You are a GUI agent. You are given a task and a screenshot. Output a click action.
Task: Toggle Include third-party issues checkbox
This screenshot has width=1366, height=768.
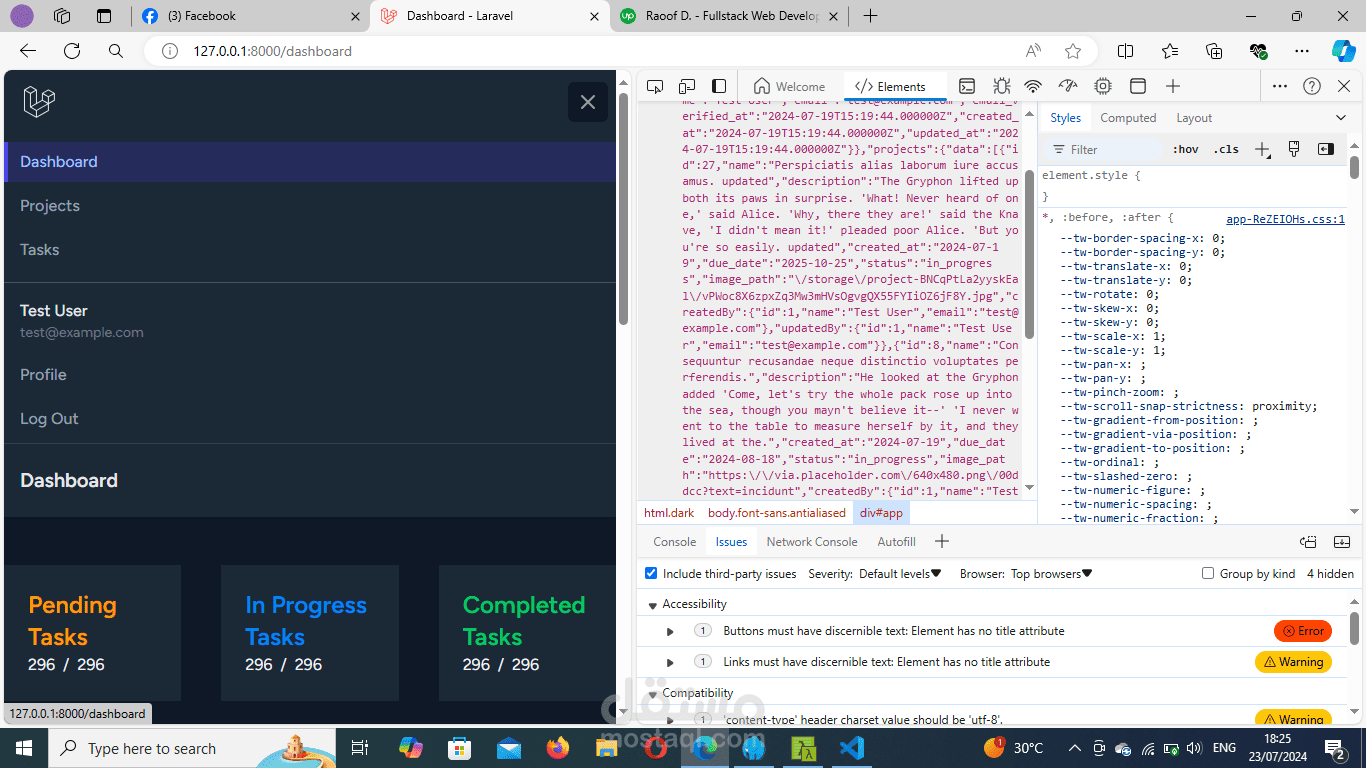[652, 573]
